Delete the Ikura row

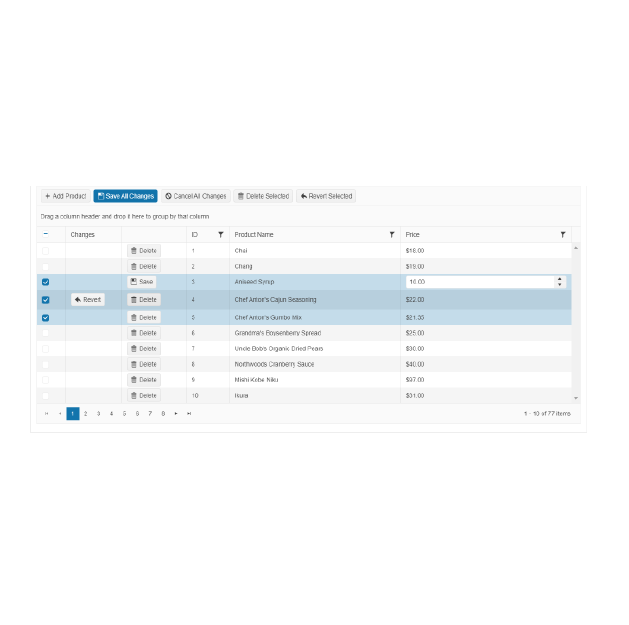[x=144, y=396]
